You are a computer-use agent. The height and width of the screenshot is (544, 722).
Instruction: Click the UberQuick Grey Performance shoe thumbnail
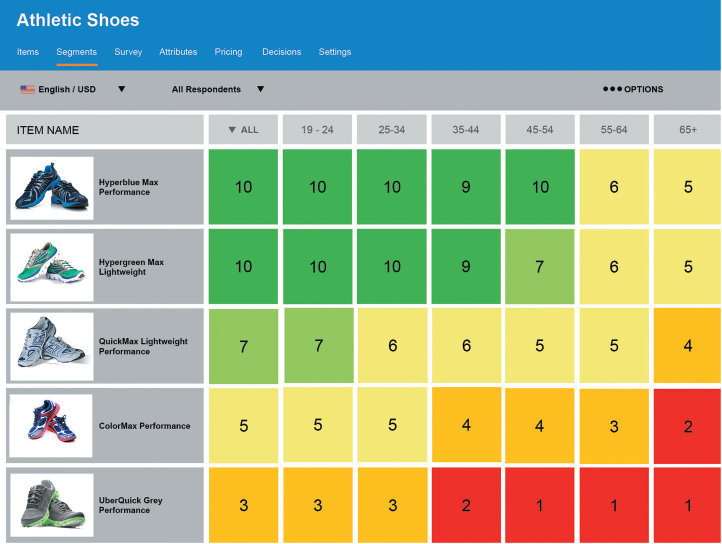coord(52,505)
